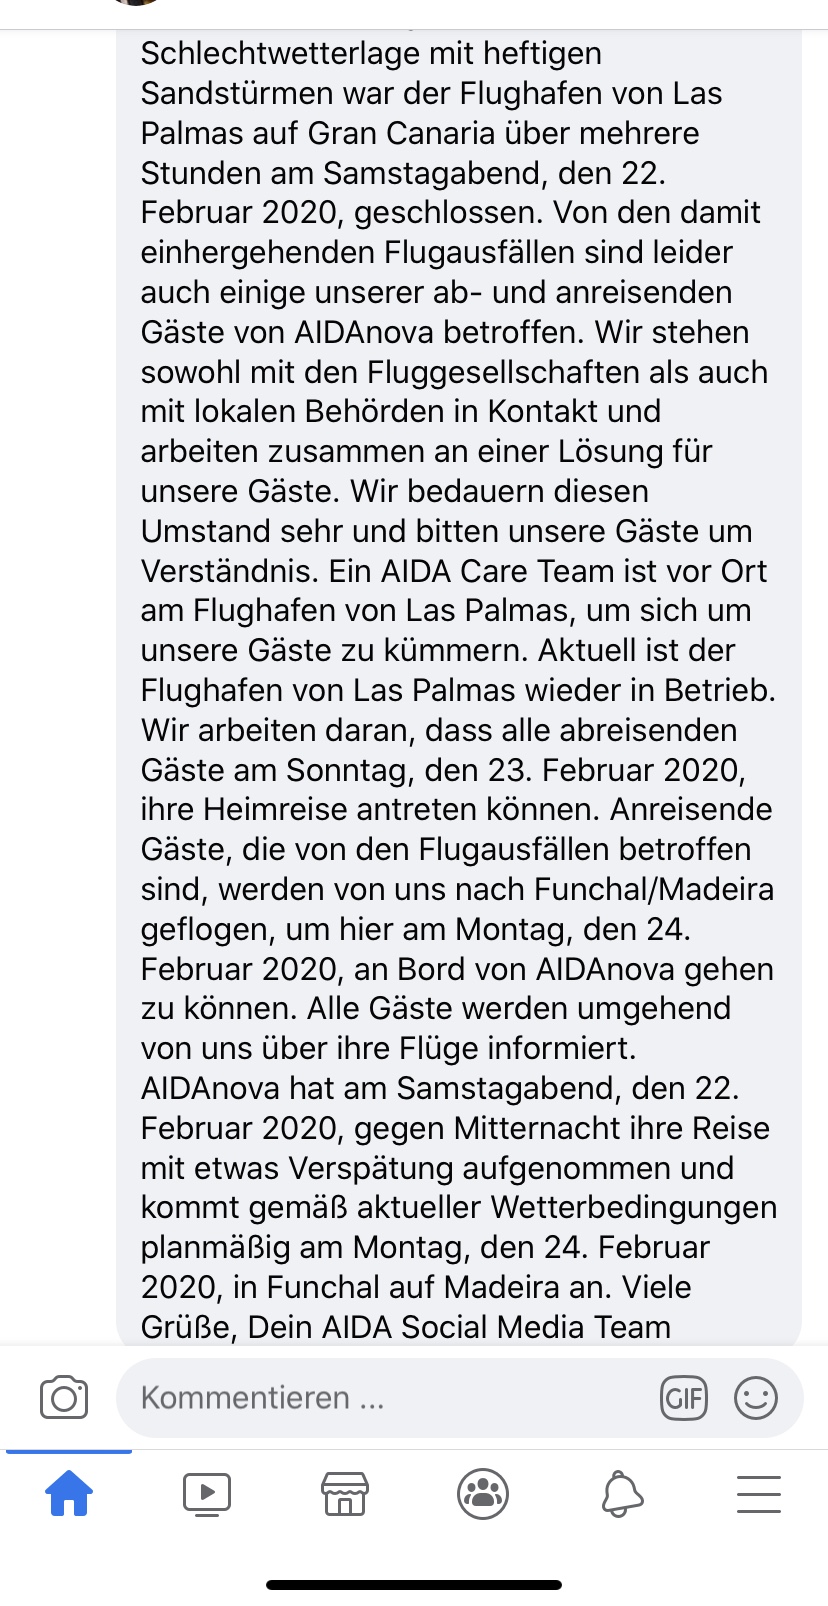828x1606 pixels.
Task: Tap 'von uns über ihre Flüge informiert' line
Action: pyautogui.click(x=389, y=1048)
